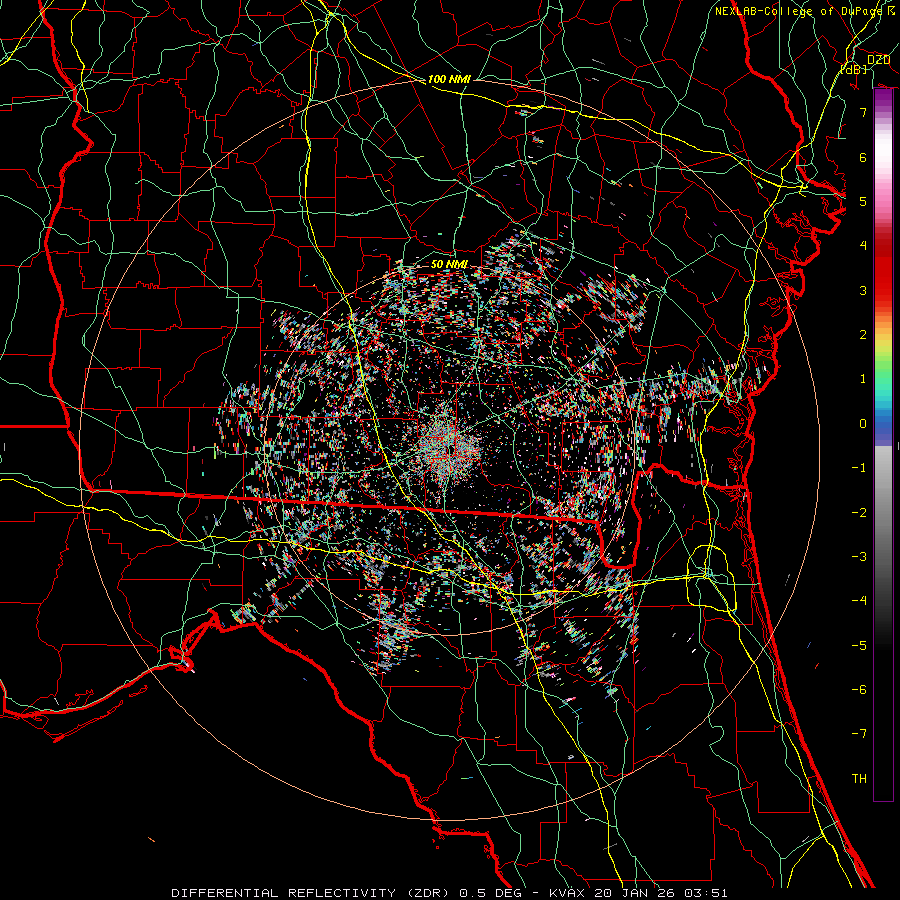Click the "-5" scale label
This screenshot has height=900, width=900.
[x=859, y=646]
